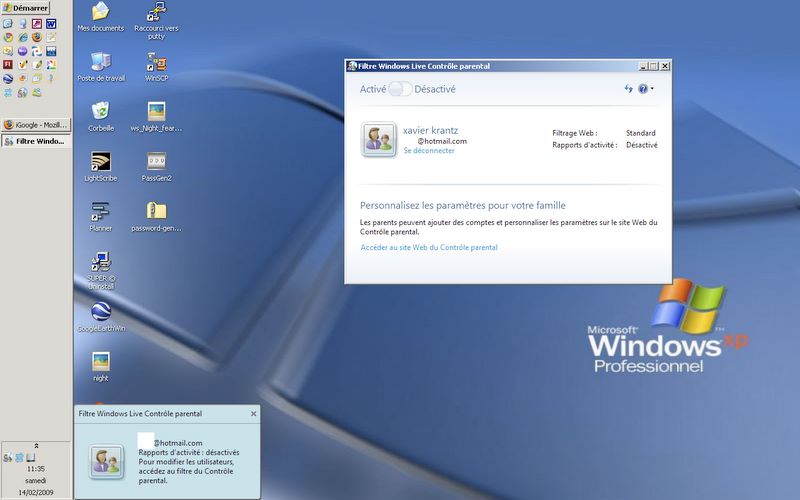Select the SUPER © Uninstall desktop icon
This screenshot has height=500, width=800.
click(x=101, y=270)
